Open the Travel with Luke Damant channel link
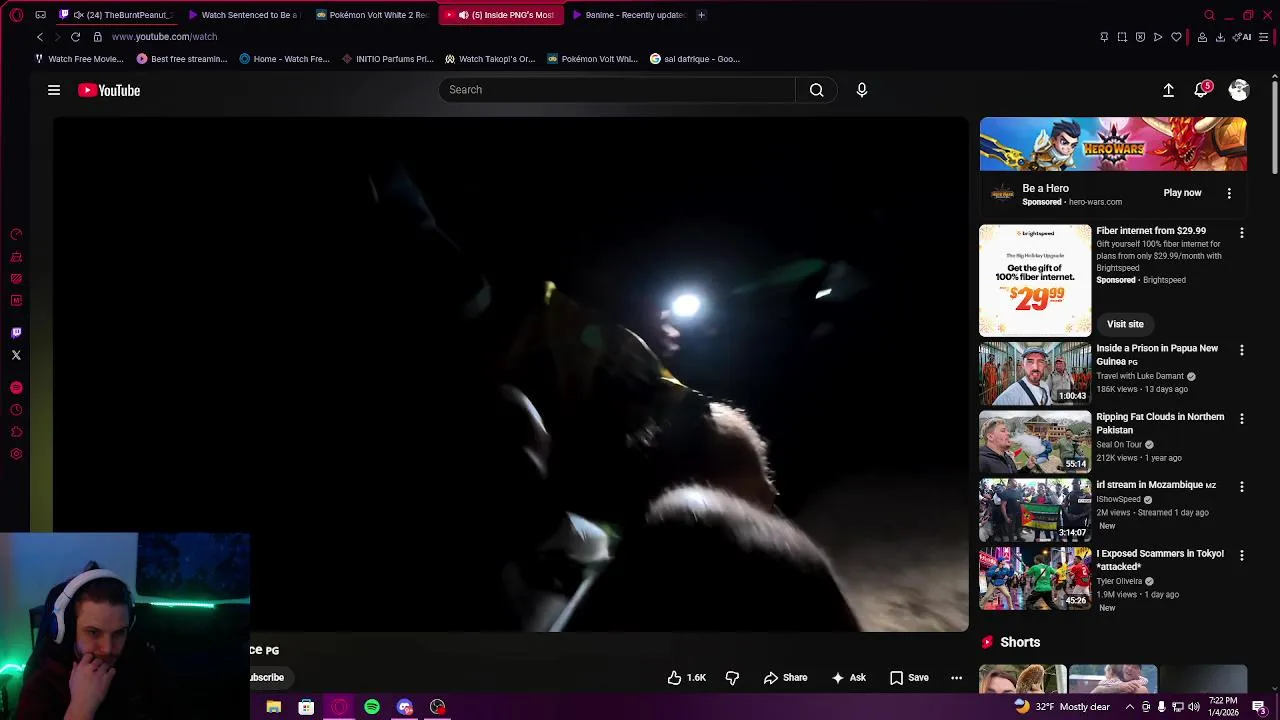Viewport: 1280px width, 720px height. click(x=1140, y=376)
